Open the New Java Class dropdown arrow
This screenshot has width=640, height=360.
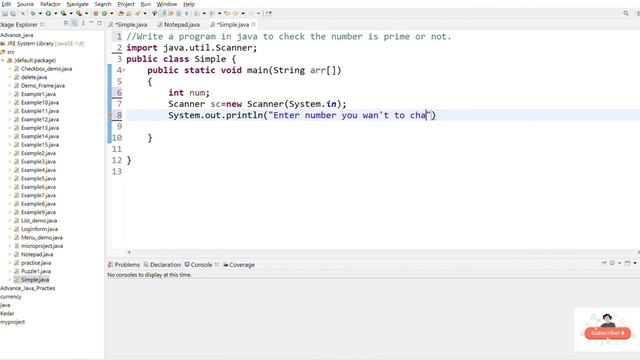(x=111, y=13)
